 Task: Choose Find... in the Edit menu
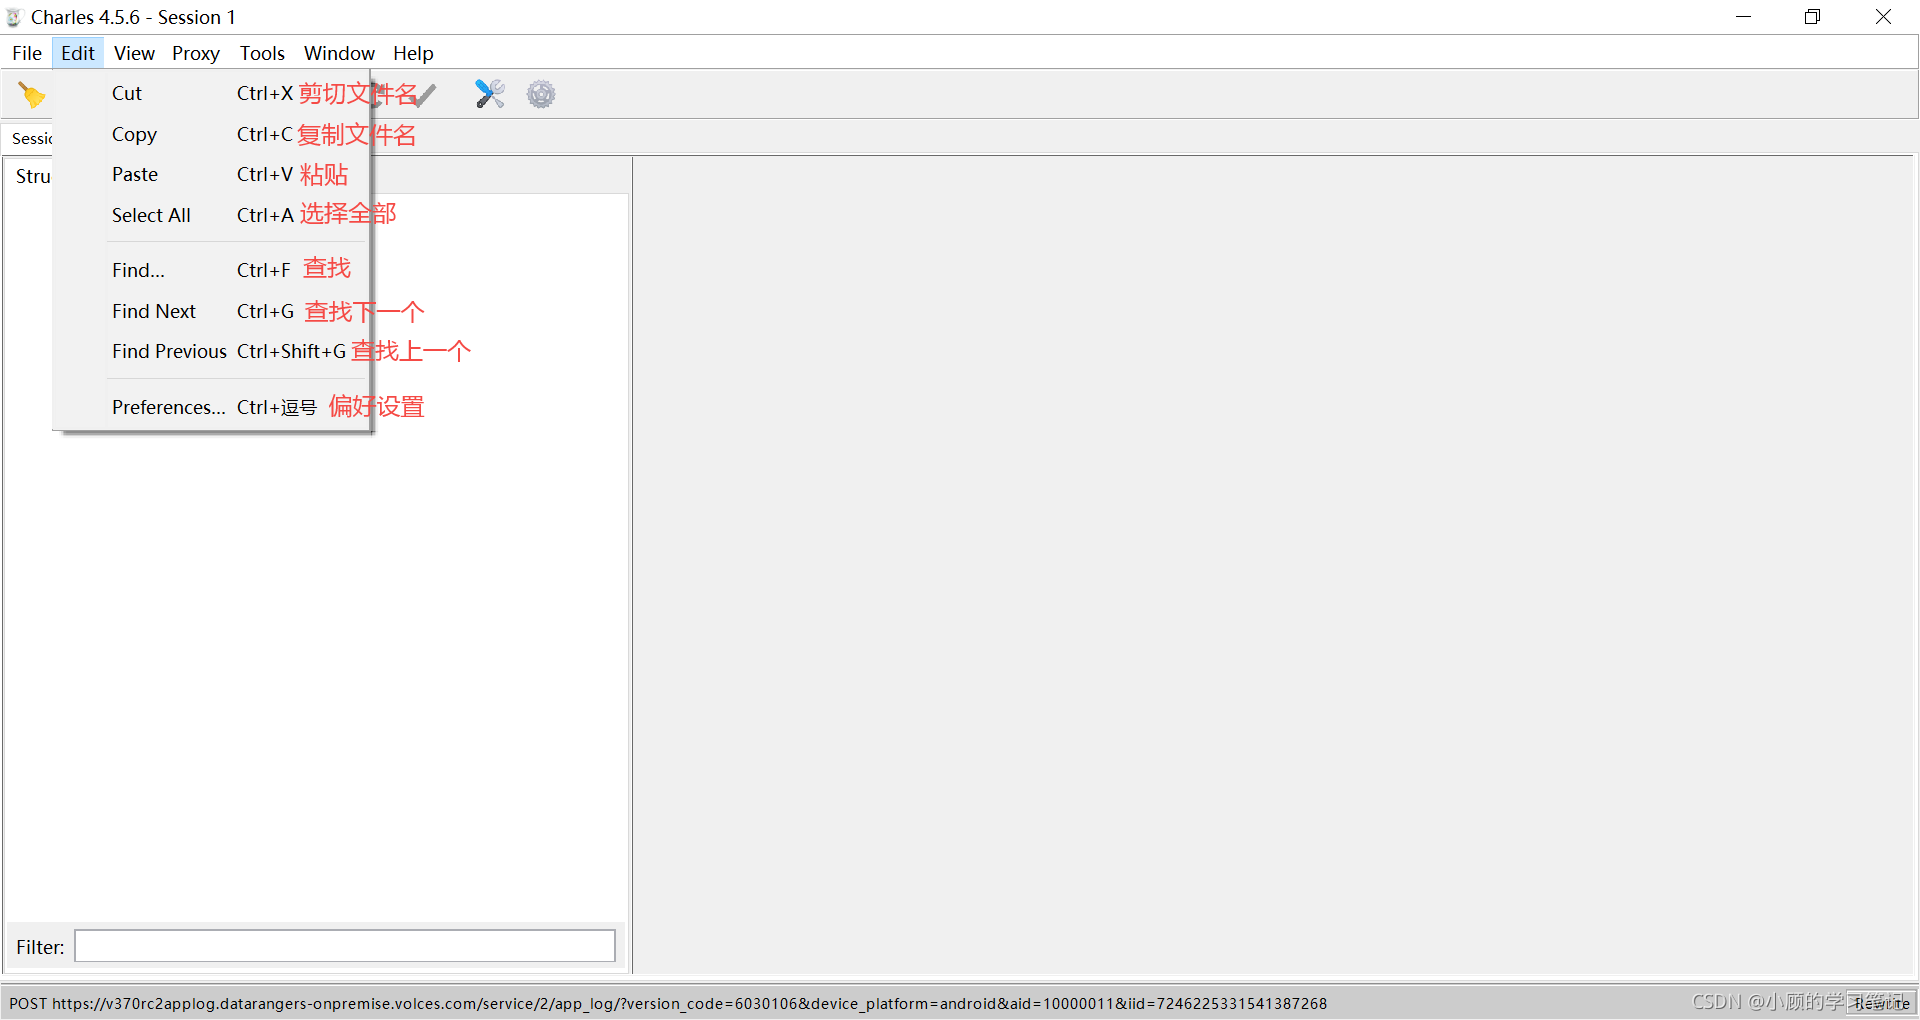(211, 270)
